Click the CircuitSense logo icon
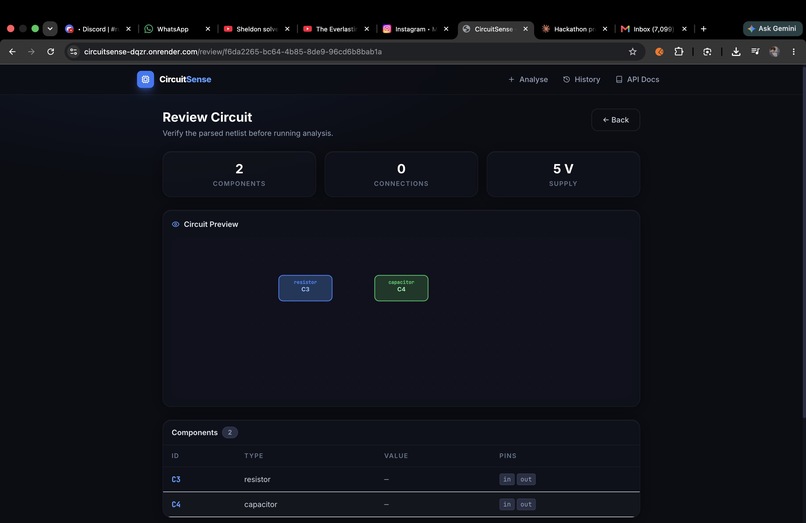 [145, 79]
